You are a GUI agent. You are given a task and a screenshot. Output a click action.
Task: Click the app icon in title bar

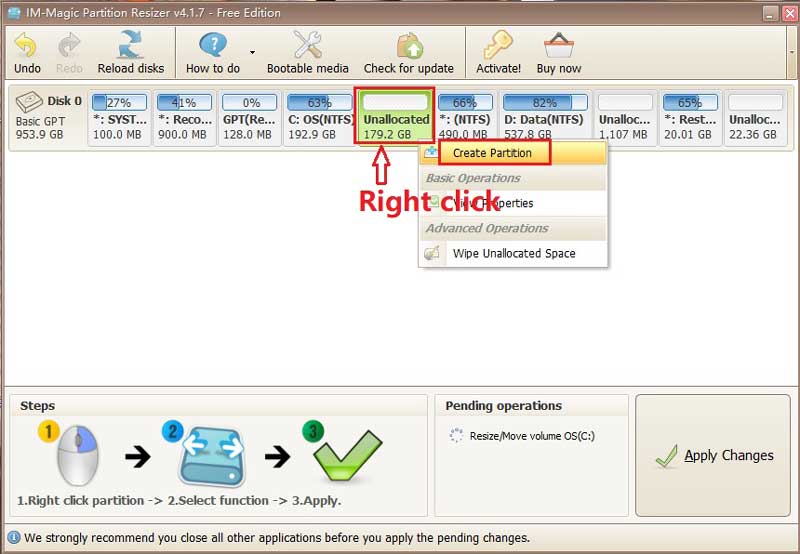tap(14, 13)
